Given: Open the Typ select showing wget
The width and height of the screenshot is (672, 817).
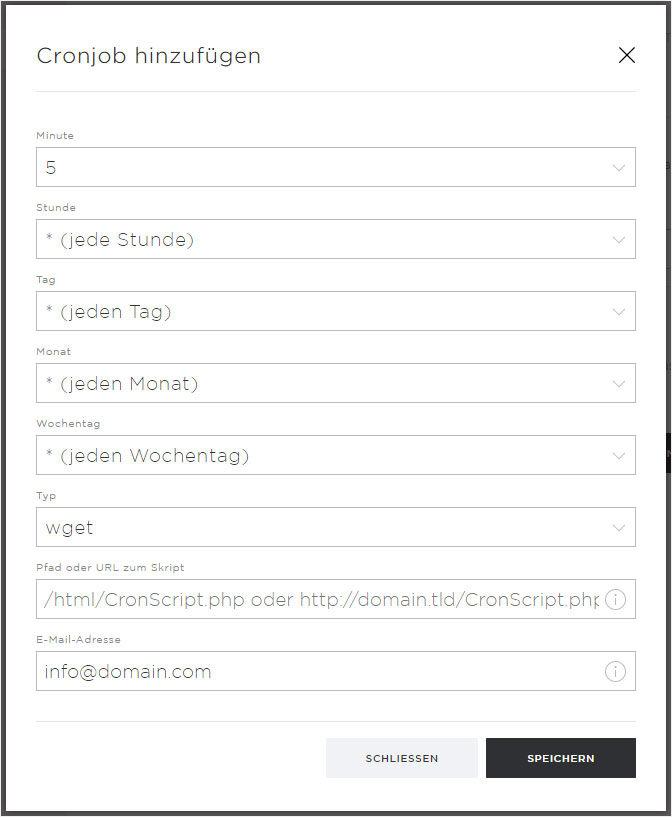Looking at the screenshot, I should (335, 527).
